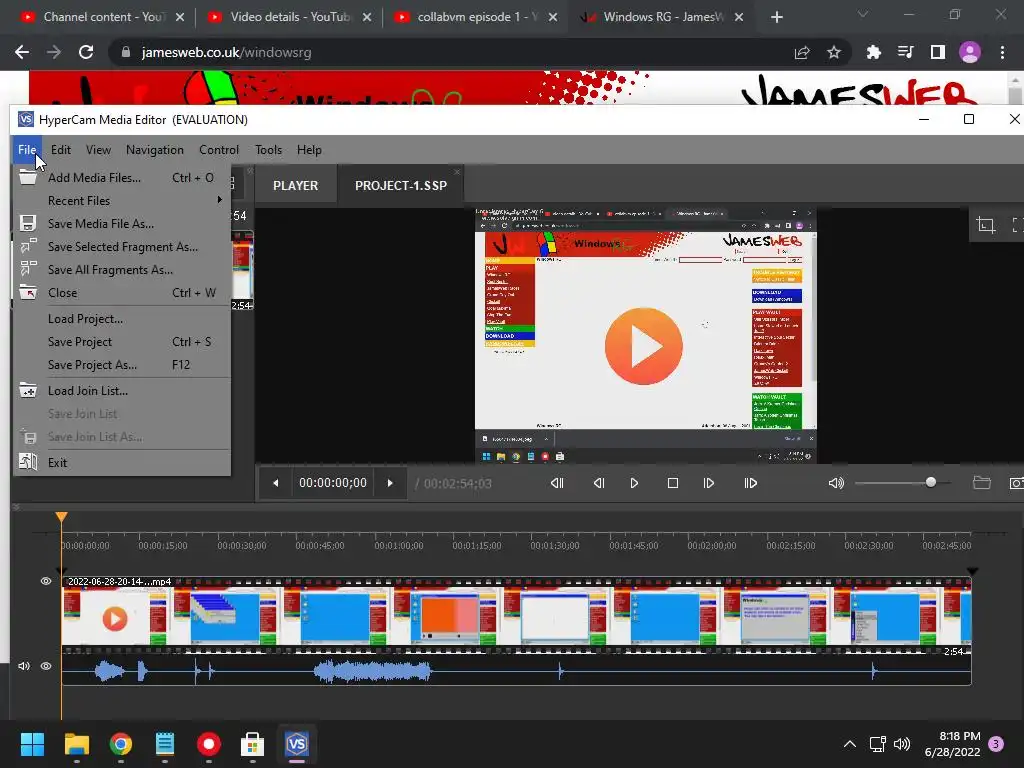Image resolution: width=1024 pixels, height=768 pixels.
Task: Close the PROJECT-1.SSP tab
Action: (x=457, y=172)
